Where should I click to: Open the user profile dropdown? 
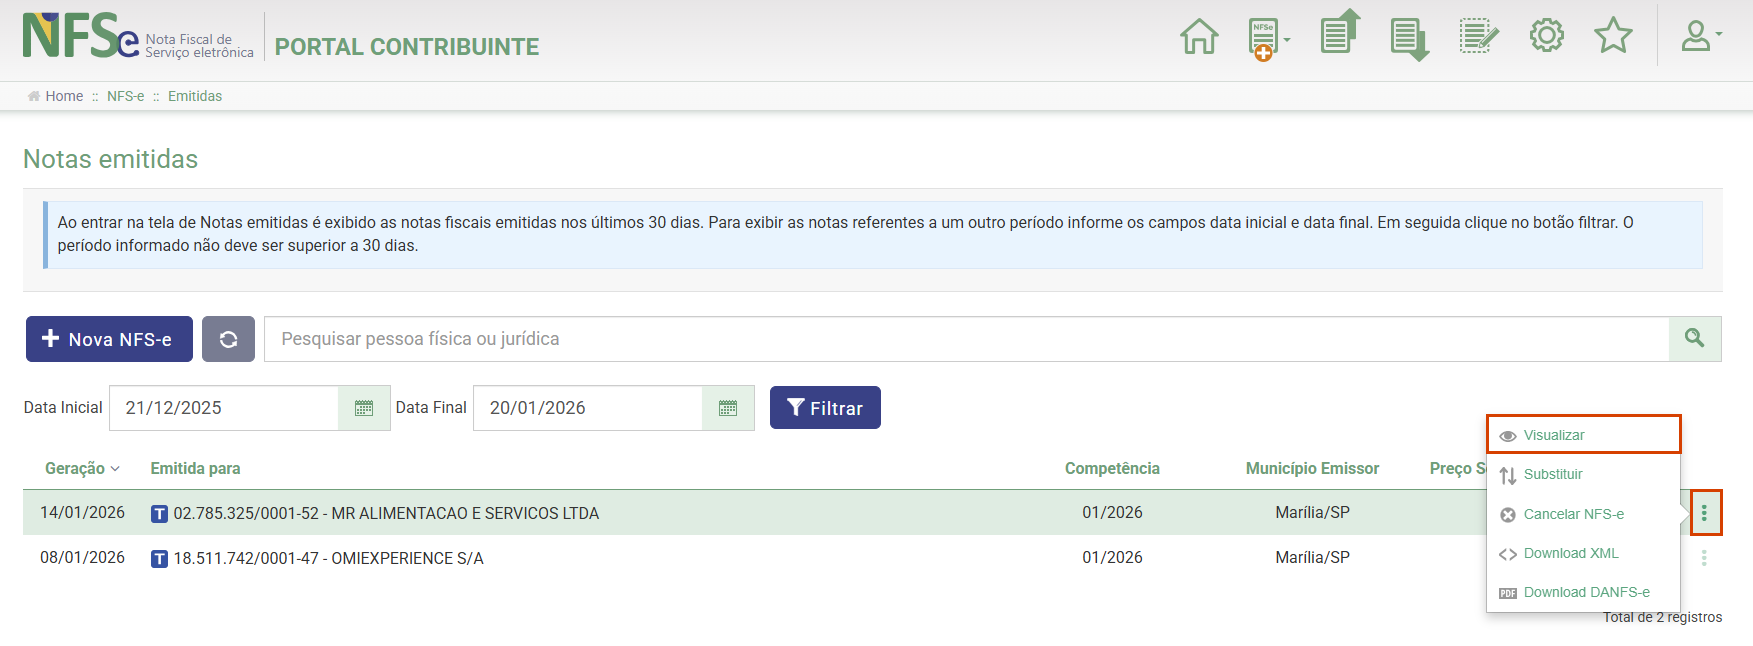pyautogui.click(x=1699, y=37)
